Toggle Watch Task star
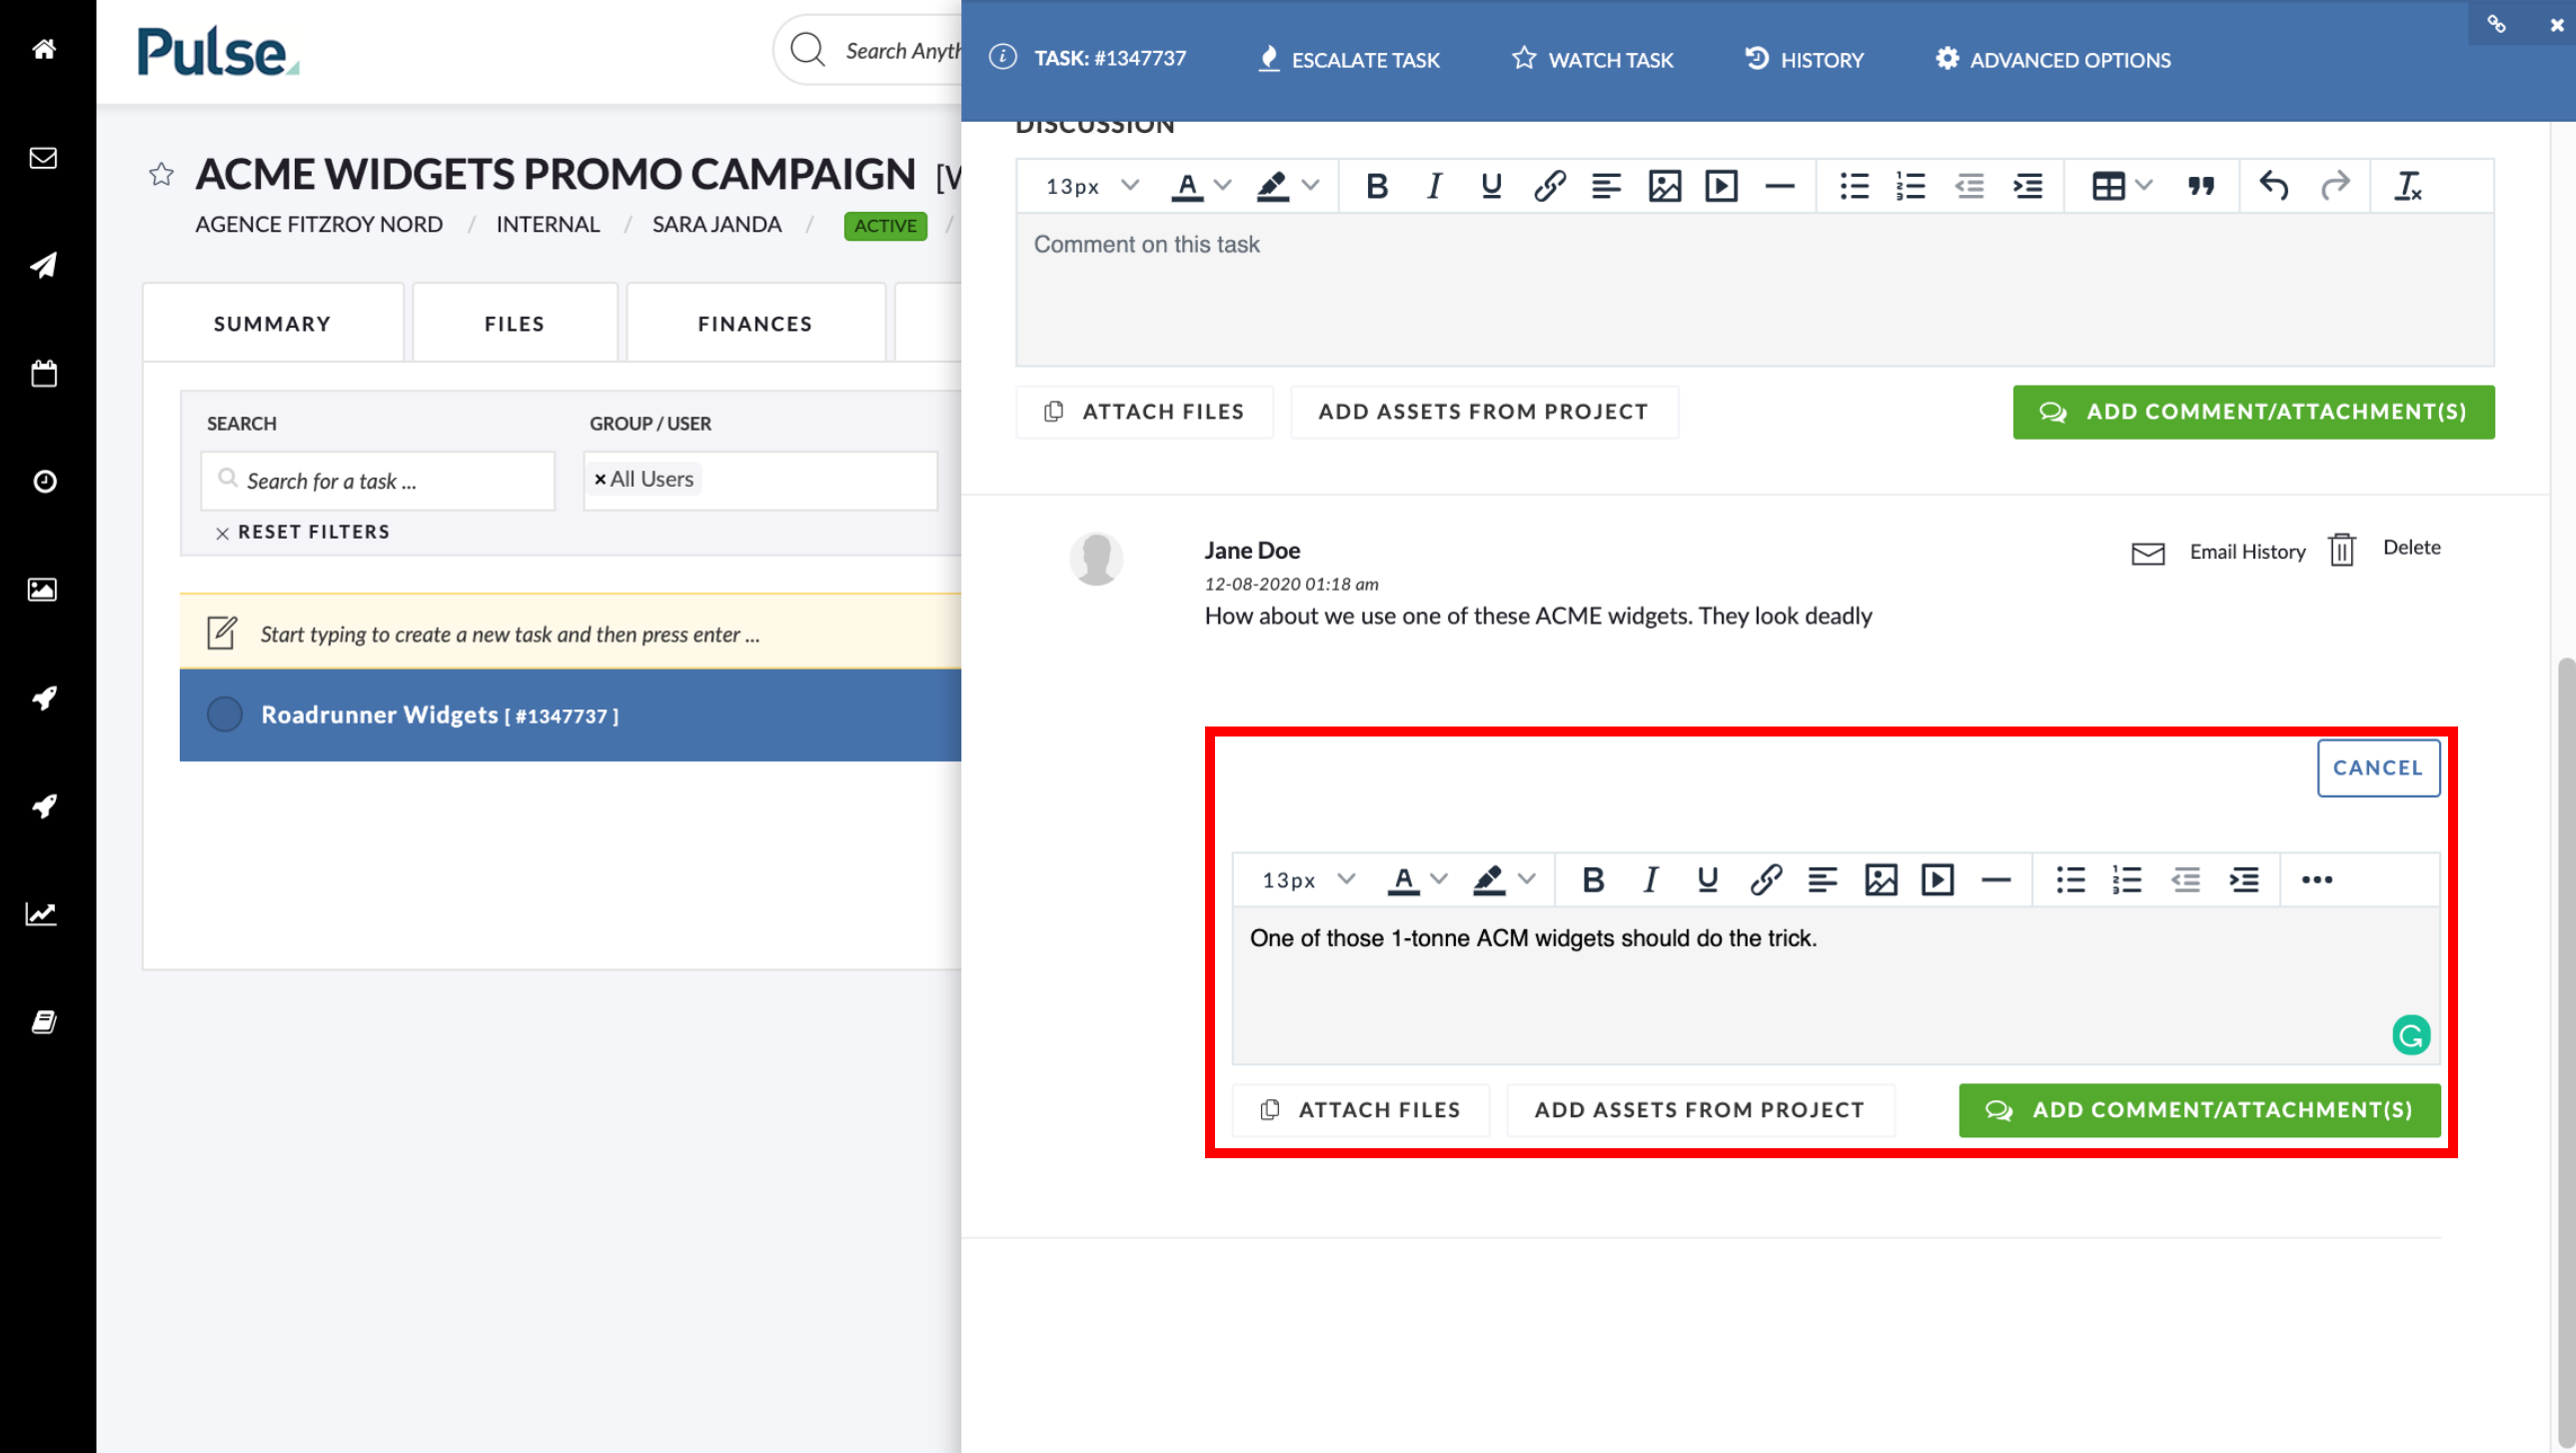 tap(1523, 58)
